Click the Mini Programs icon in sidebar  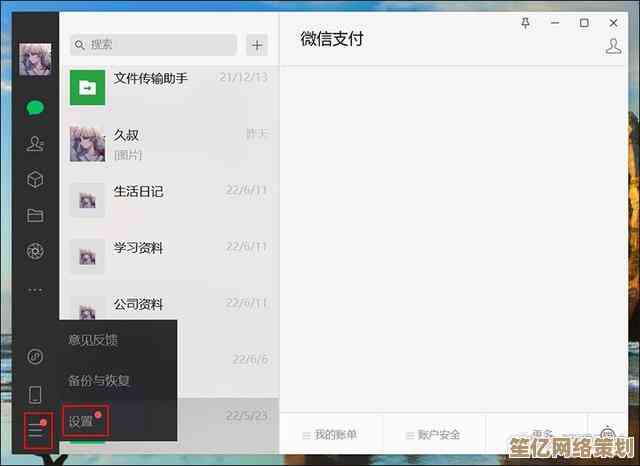coord(36,356)
